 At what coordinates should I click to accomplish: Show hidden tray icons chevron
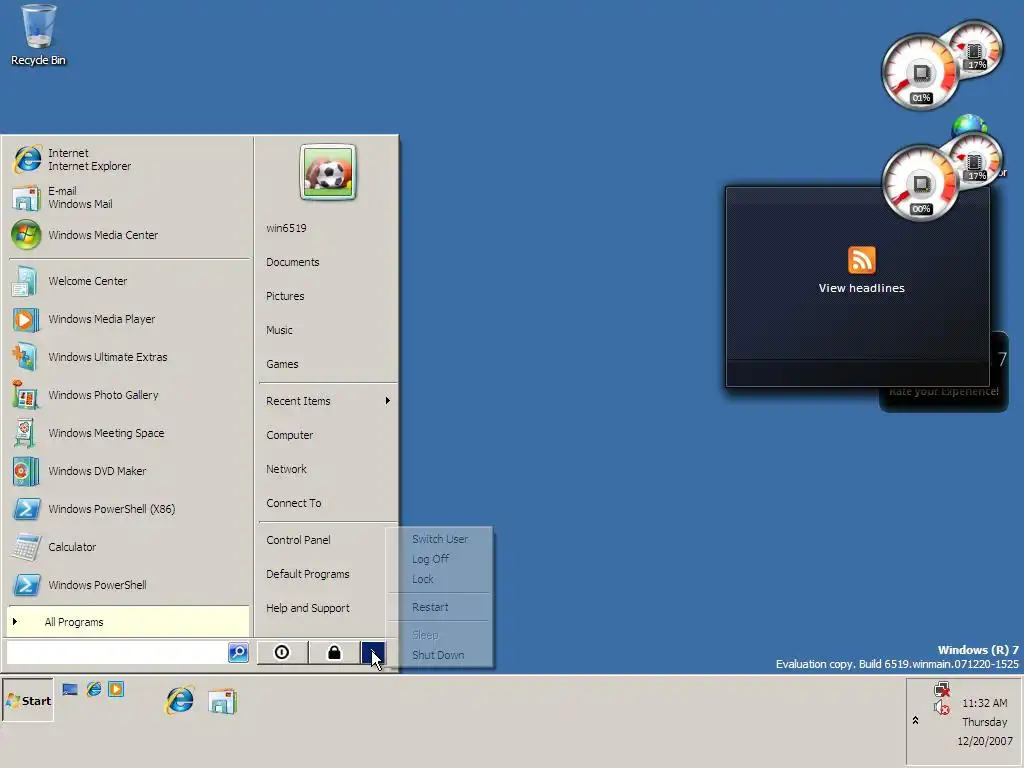(916, 720)
